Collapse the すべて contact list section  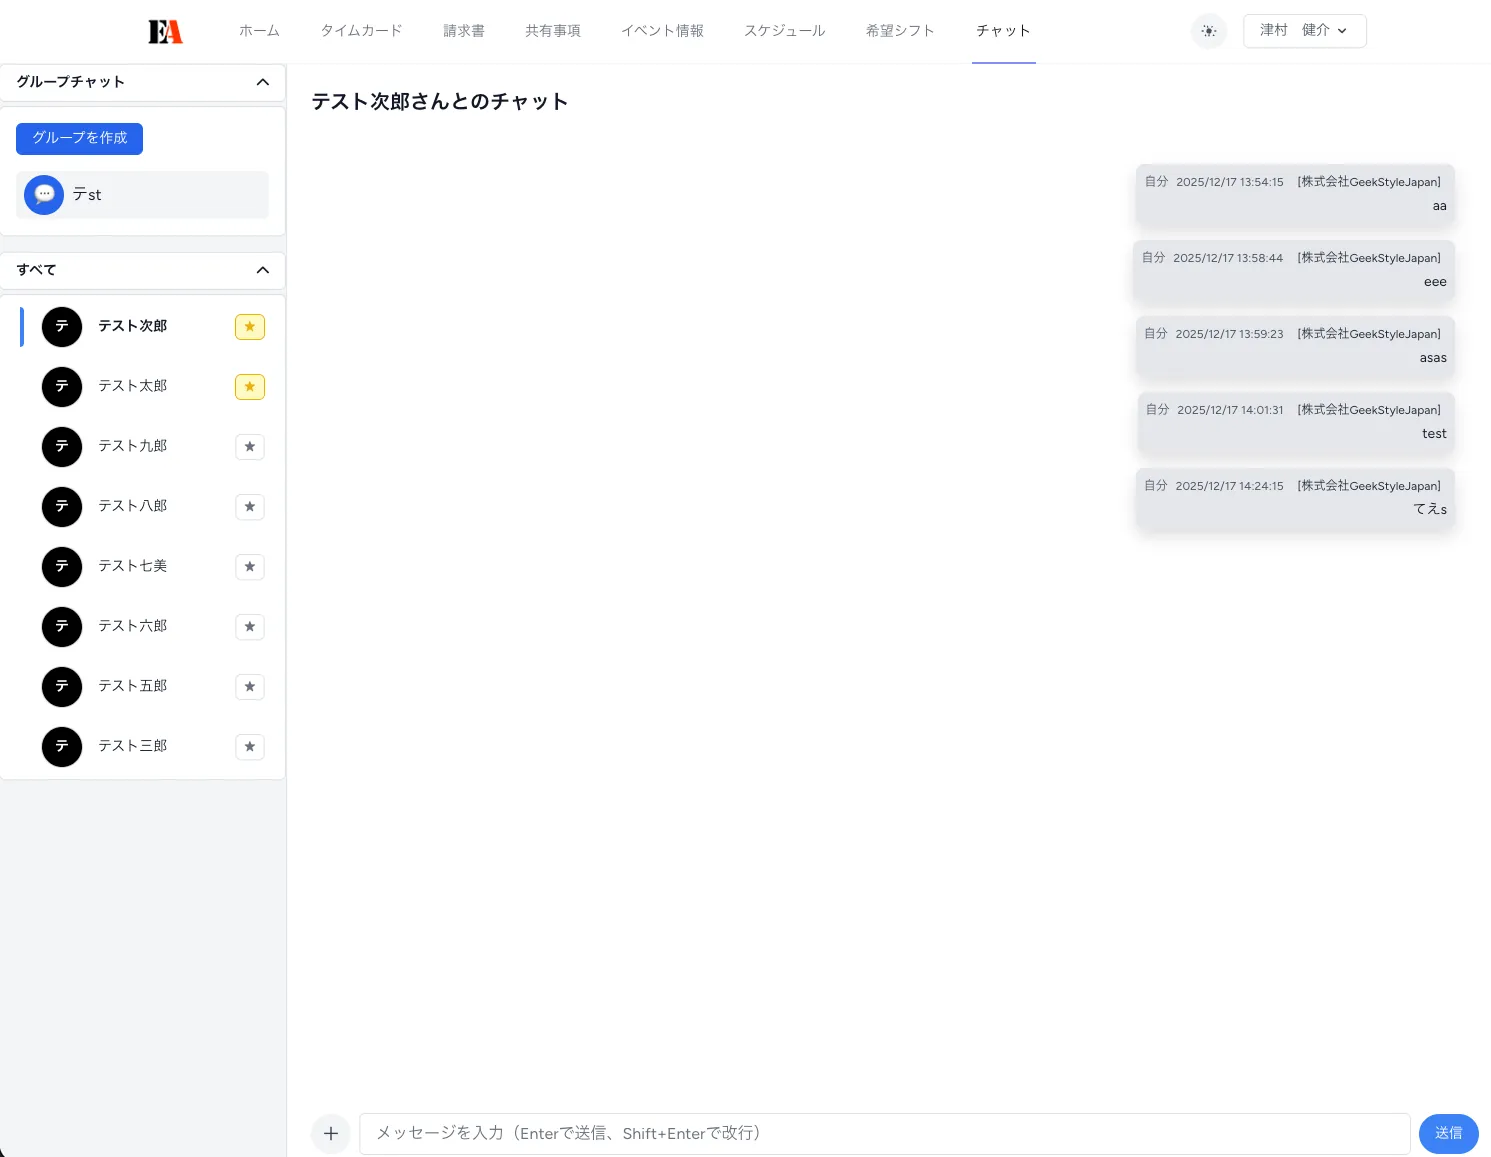tap(262, 270)
